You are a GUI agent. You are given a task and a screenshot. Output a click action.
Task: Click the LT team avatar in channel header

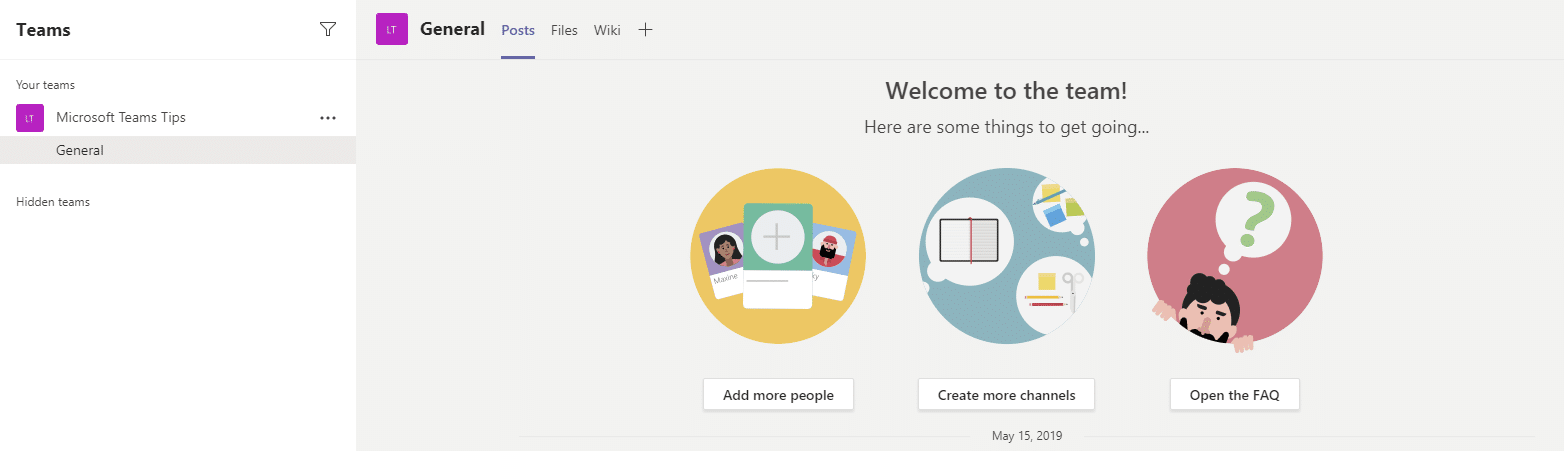pyautogui.click(x=391, y=30)
